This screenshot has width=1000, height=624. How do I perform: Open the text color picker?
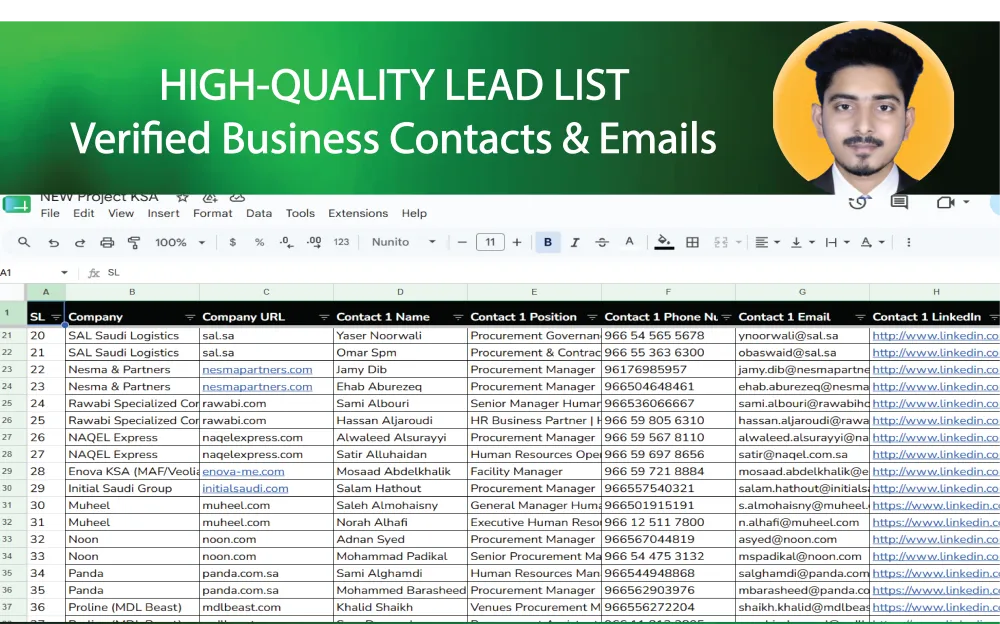(629, 242)
